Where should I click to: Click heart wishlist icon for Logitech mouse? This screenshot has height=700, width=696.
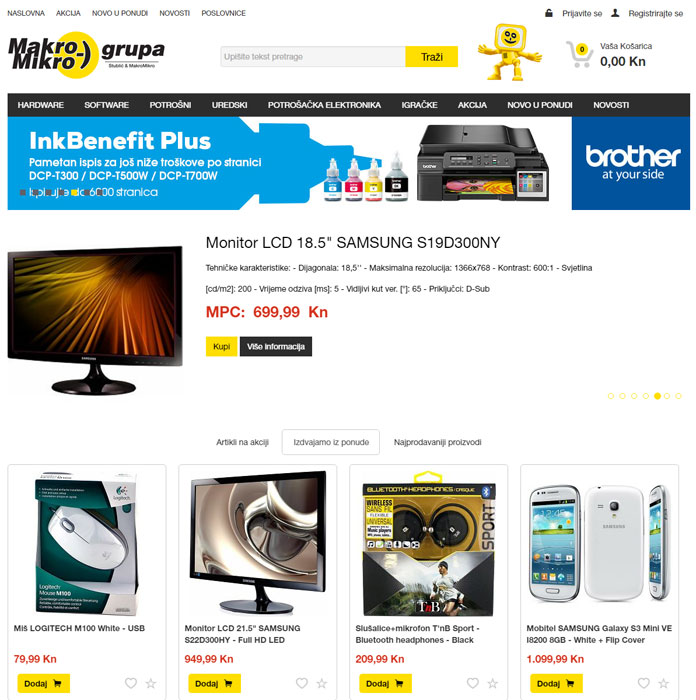coord(131,683)
